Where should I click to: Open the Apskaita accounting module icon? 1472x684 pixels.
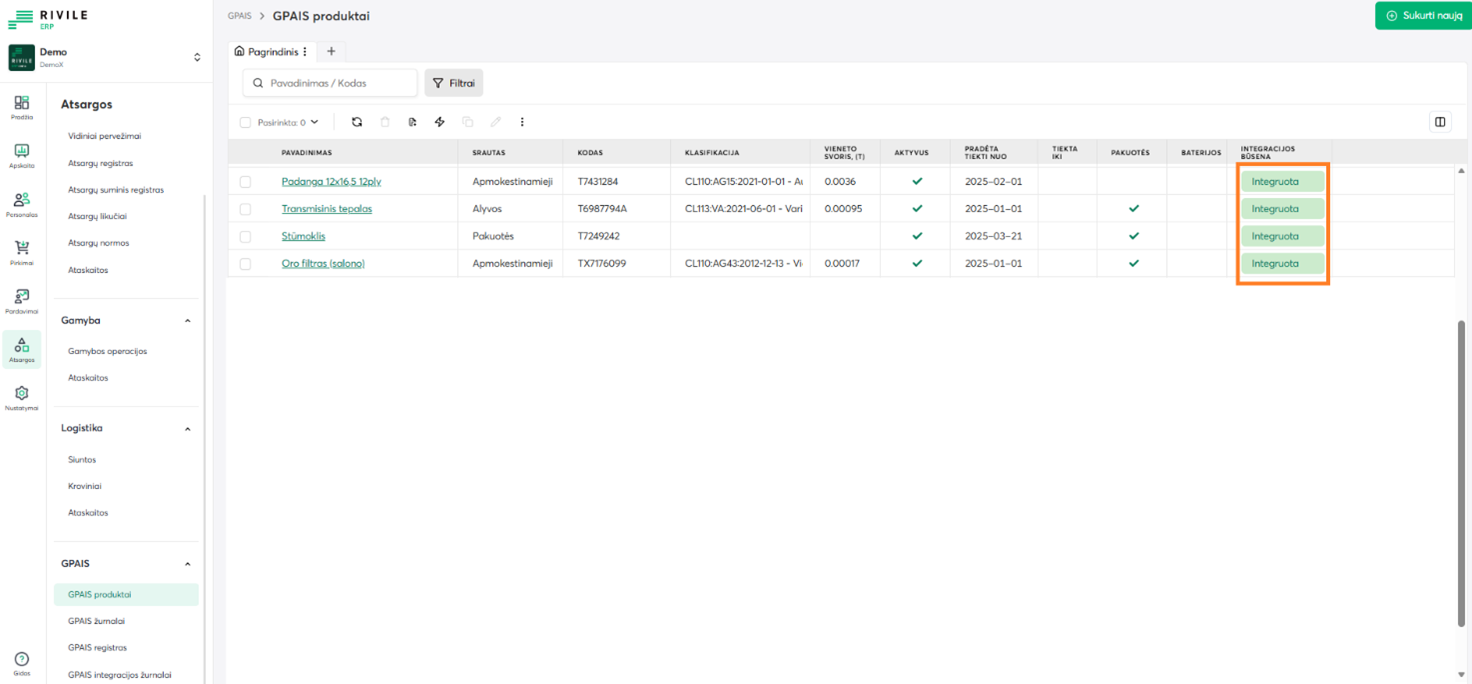tap(22, 153)
